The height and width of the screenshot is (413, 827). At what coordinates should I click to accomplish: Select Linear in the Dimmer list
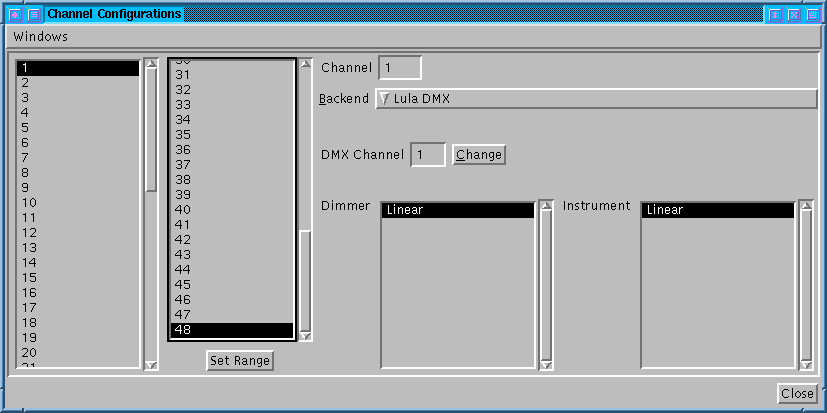click(458, 210)
